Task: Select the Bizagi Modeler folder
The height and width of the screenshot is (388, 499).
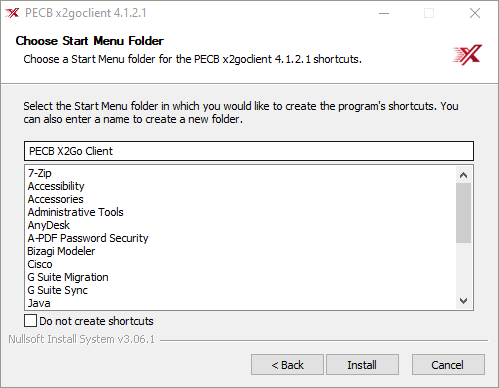Action: point(61,251)
